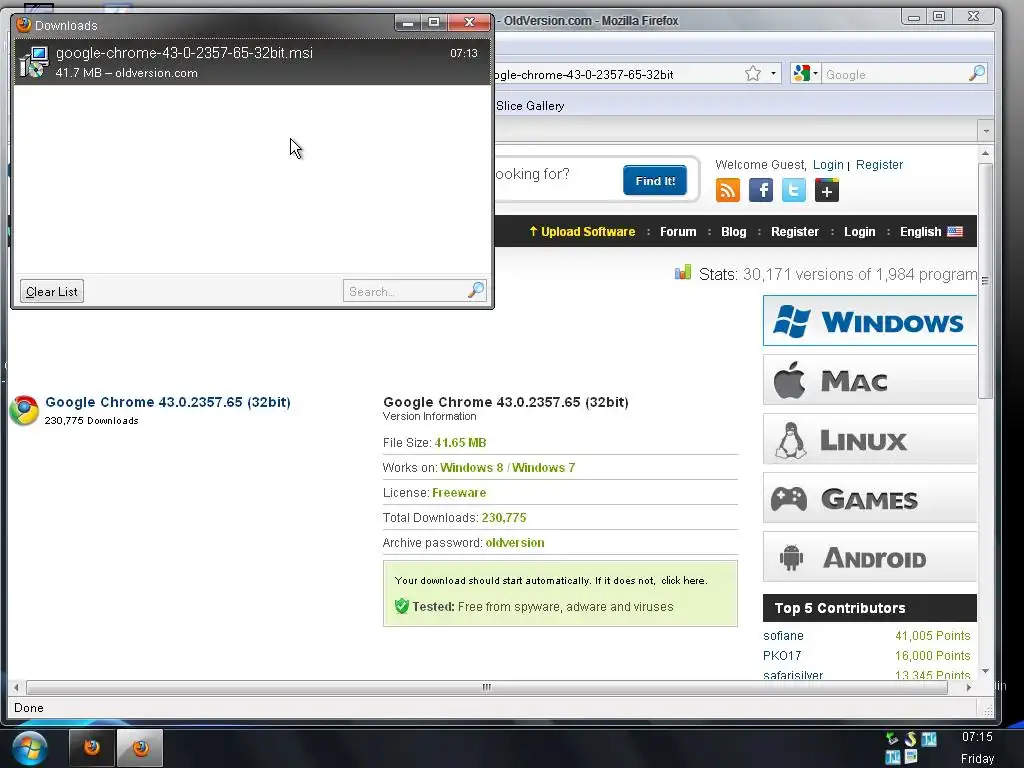
Task: Click the US flag language icon
Action: [955, 231]
